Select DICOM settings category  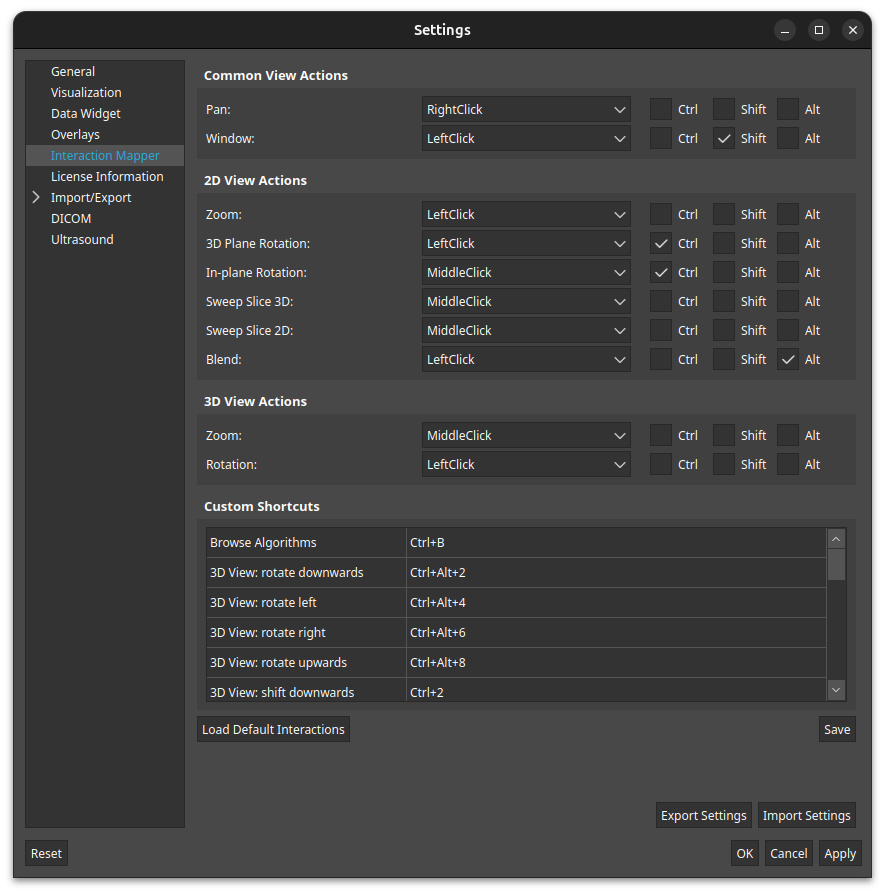[x=105, y=218]
